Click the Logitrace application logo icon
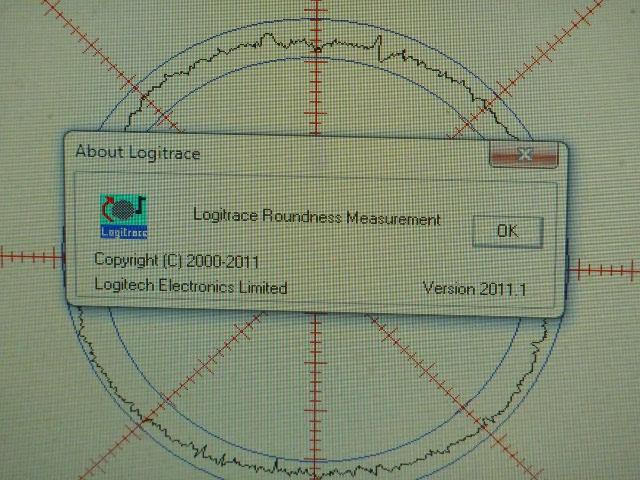 pos(124,216)
